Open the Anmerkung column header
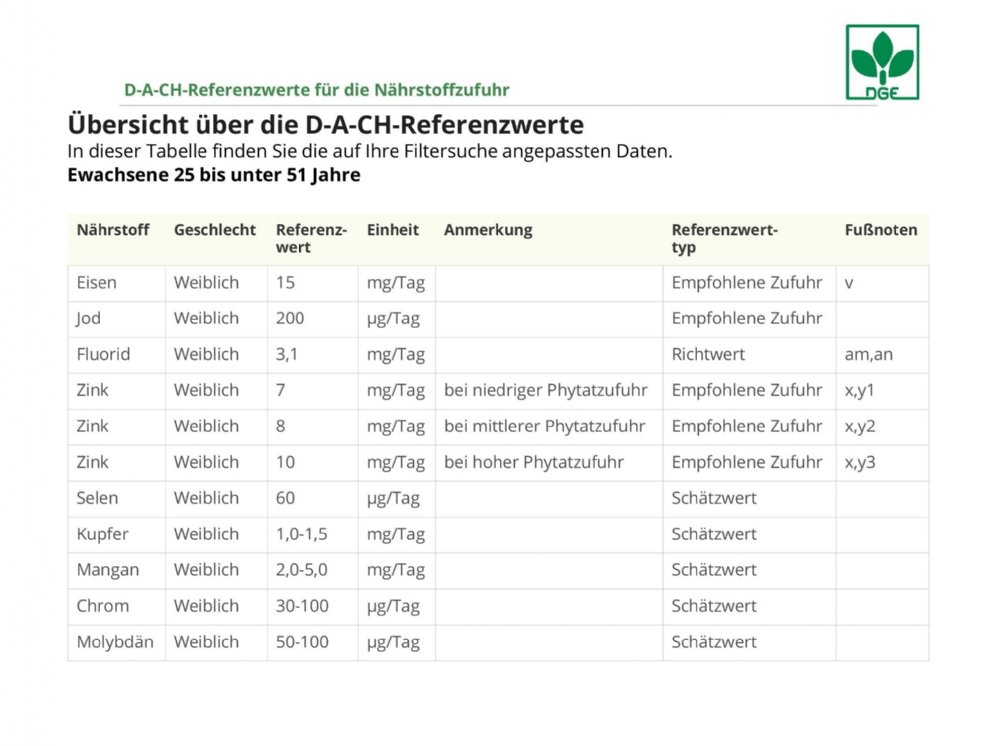Viewport: 995px width, 746px height. click(488, 230)
